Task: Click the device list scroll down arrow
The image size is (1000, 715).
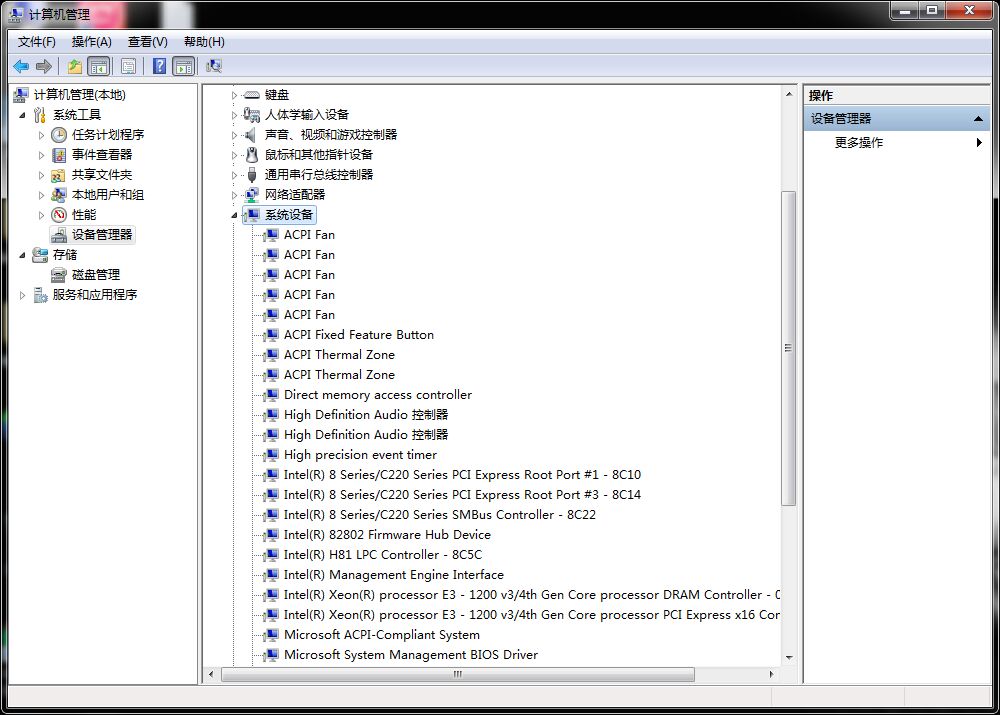Action: click(789, 658)
